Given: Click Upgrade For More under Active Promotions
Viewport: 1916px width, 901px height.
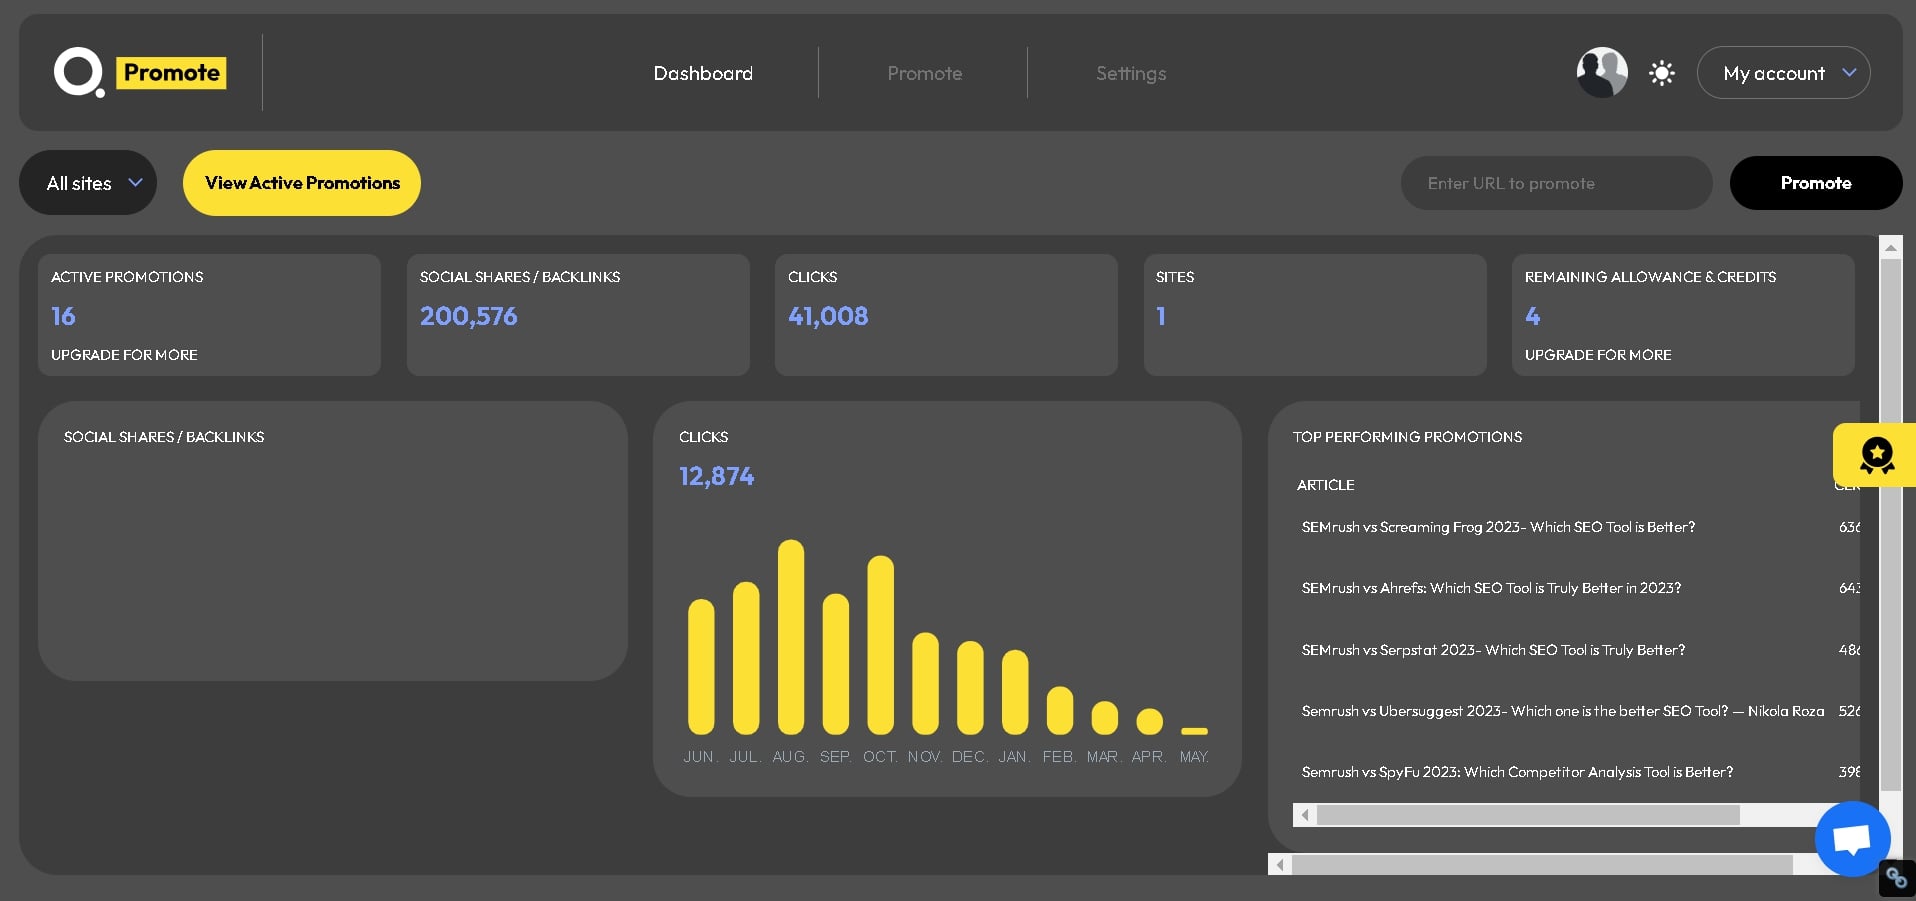Looking at the screenshot, I should click(123, 354).
